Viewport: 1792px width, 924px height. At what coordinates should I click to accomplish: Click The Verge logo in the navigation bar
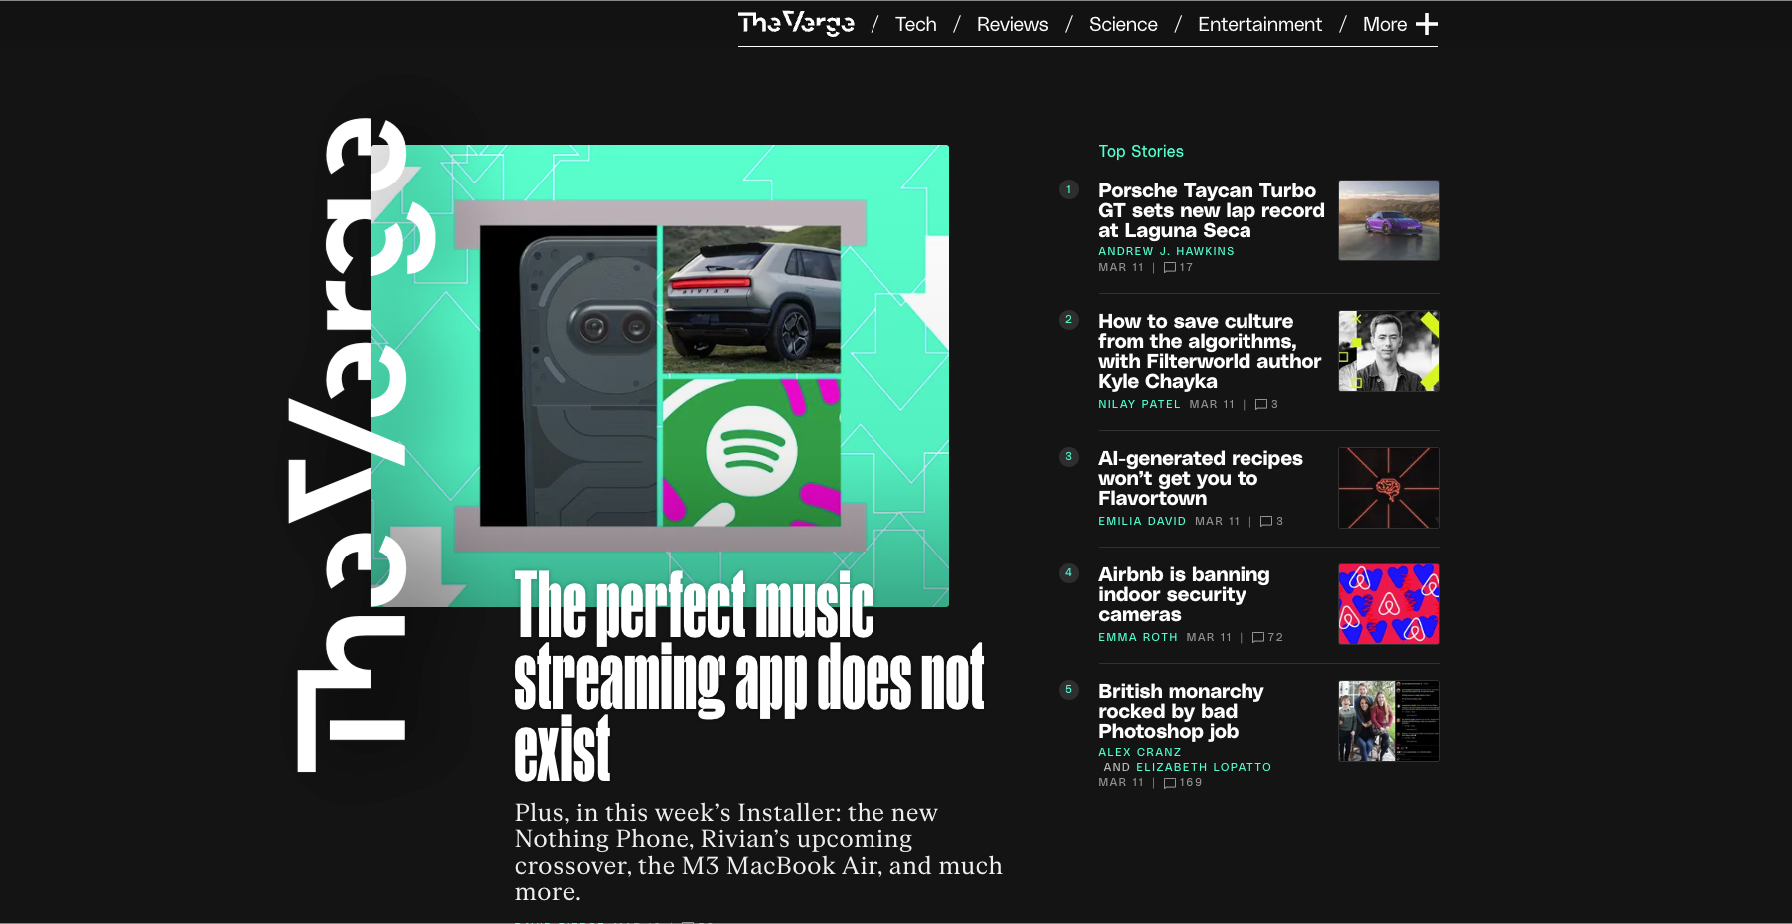[x=795, y=23]
